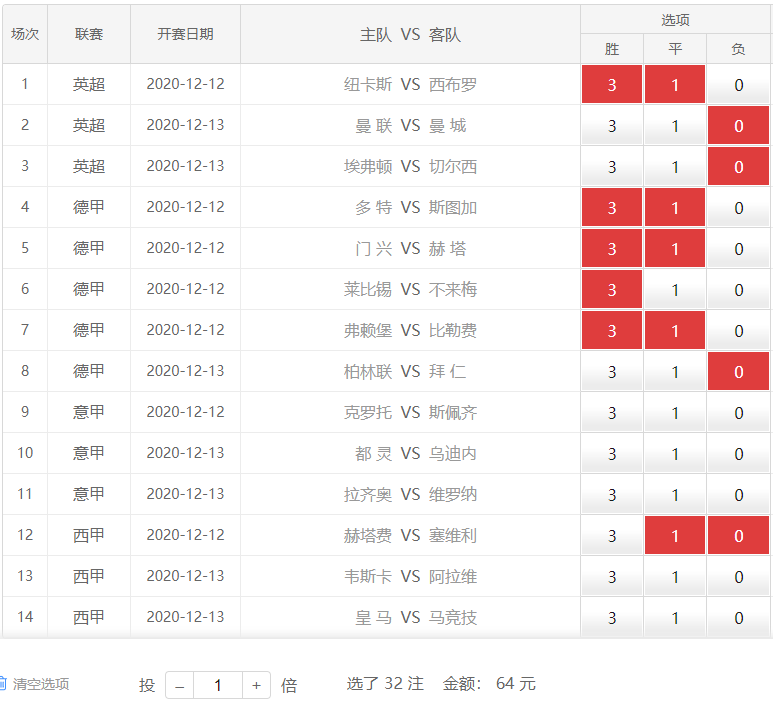Select draw (1) for 都灵 VS 乌迪内

click(x=675, y=454)
